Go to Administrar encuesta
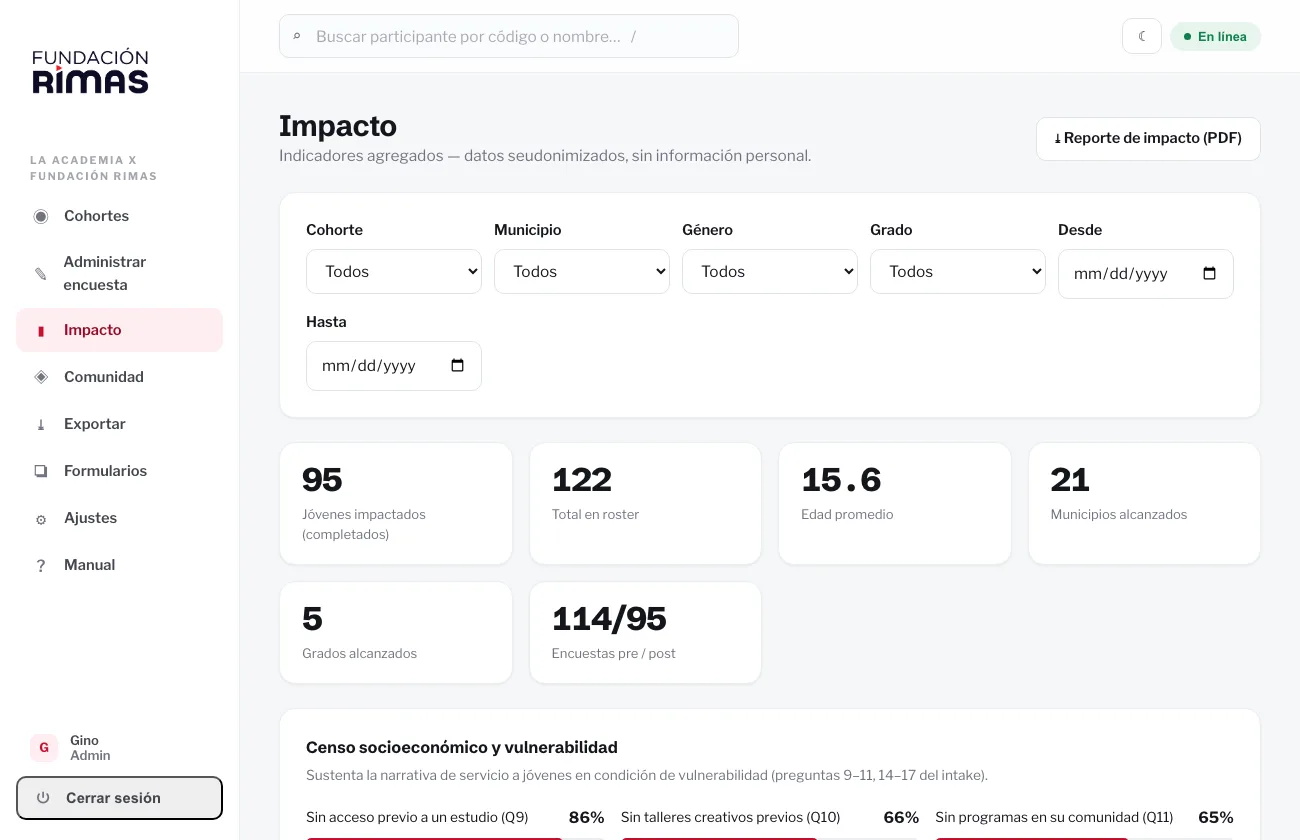Screen dimensions: 1300x840 pos(119,273)
